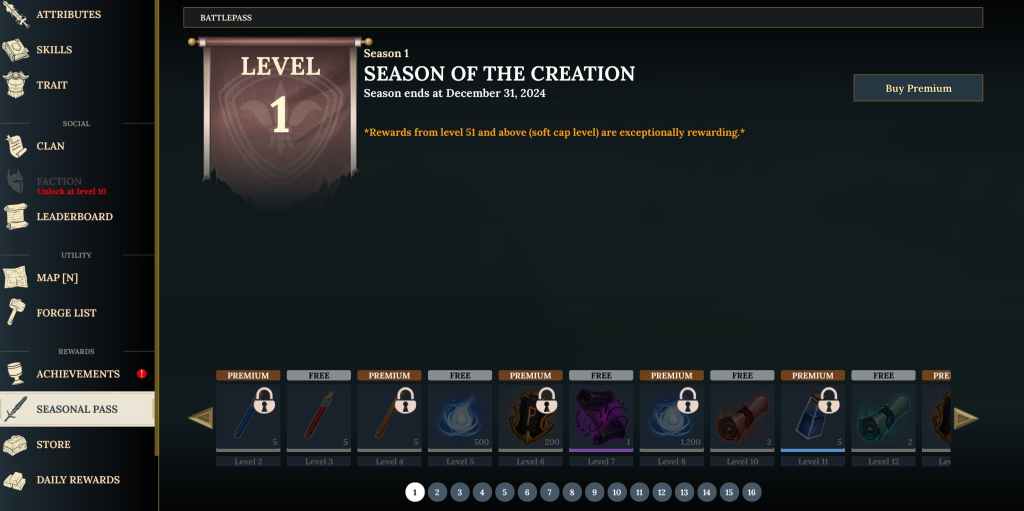Select the free Level 5 reward of 500
1024x511 pixels.
[460, 418]
